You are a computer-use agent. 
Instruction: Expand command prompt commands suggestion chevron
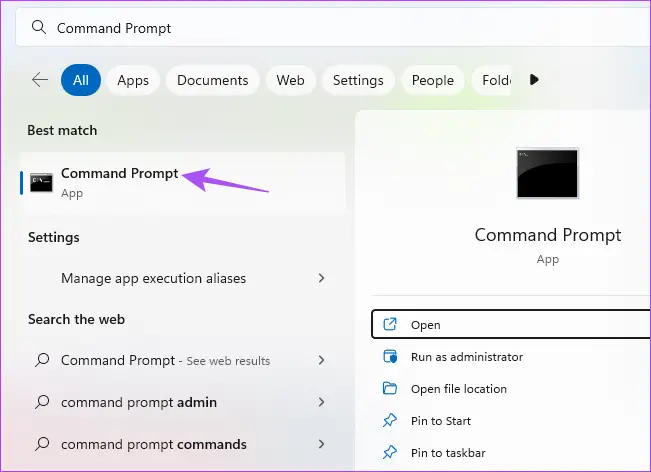point(321,444)
